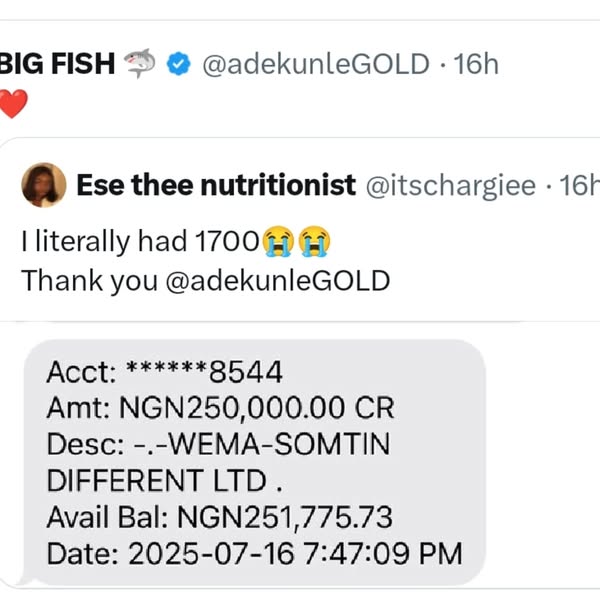Click the Acct ******8544 line
The width and height of the screenshot is (600, 600).
point(165,373)
